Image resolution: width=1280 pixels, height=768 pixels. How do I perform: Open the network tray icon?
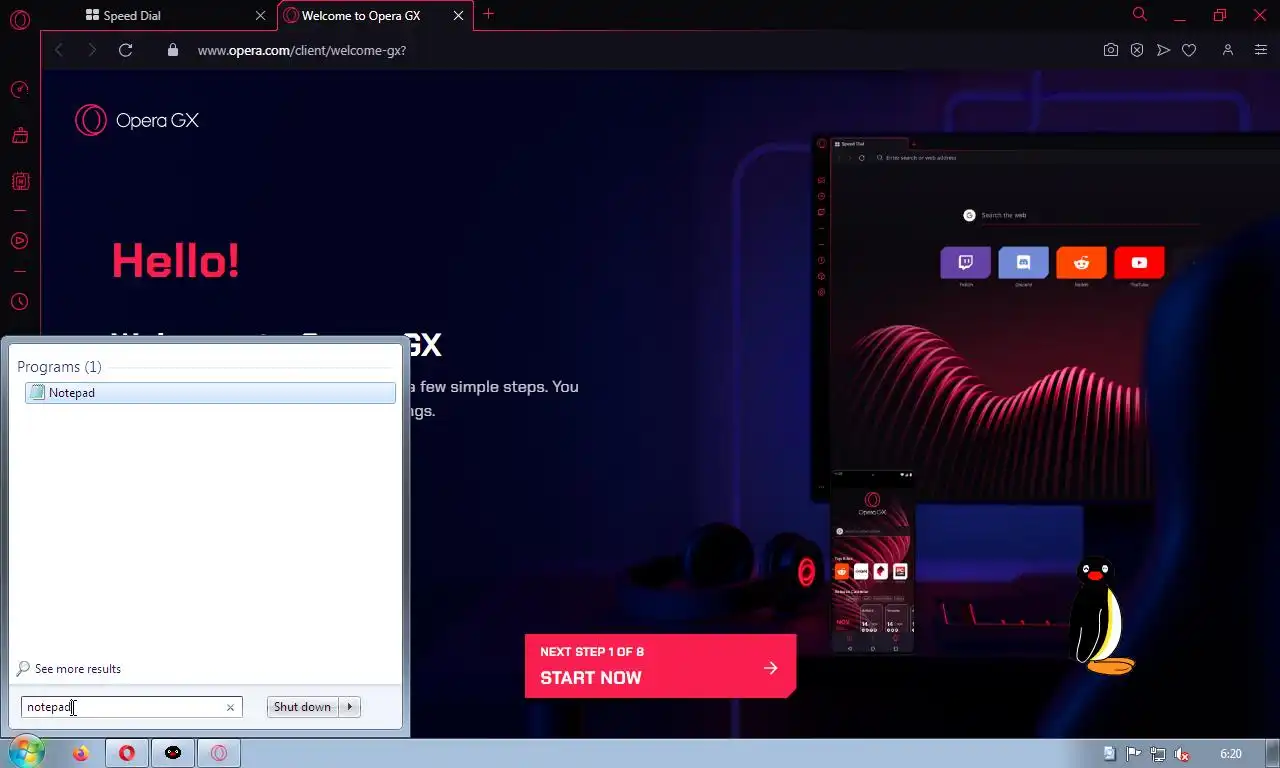point(1158,754)
